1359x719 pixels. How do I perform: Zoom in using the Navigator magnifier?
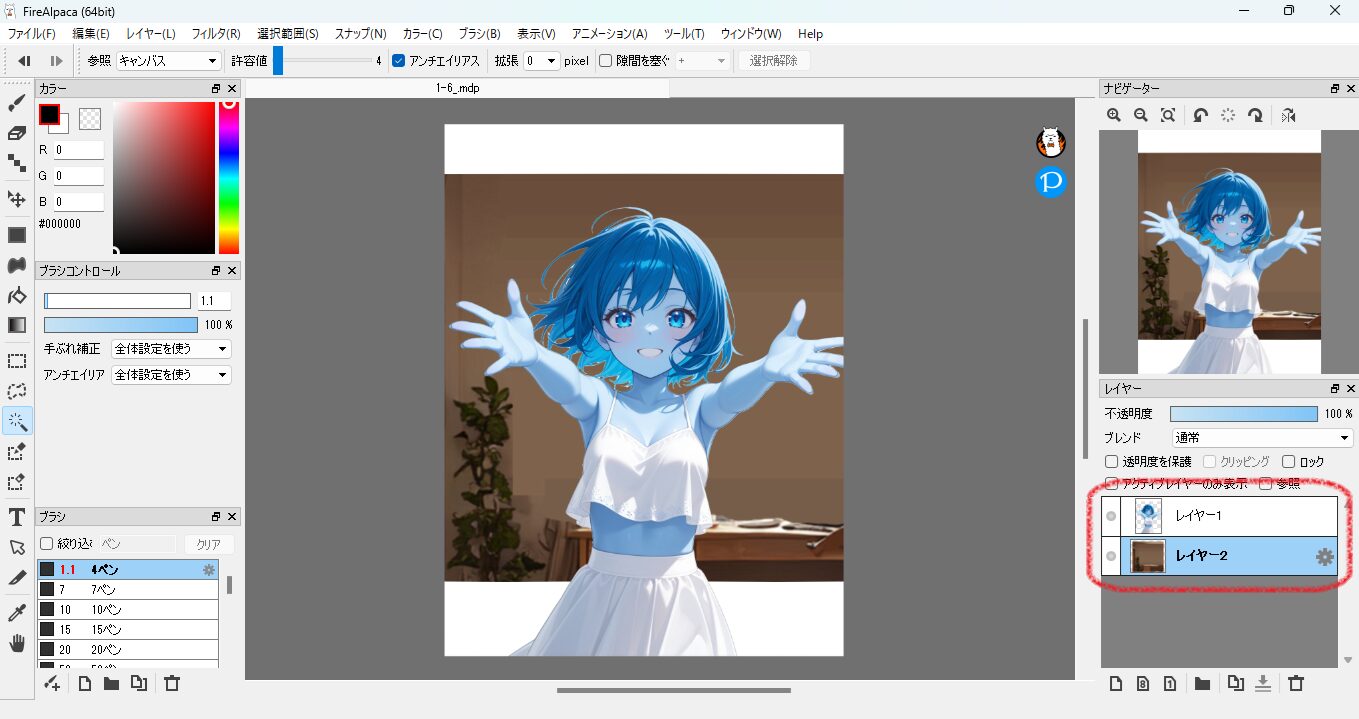1114,115
